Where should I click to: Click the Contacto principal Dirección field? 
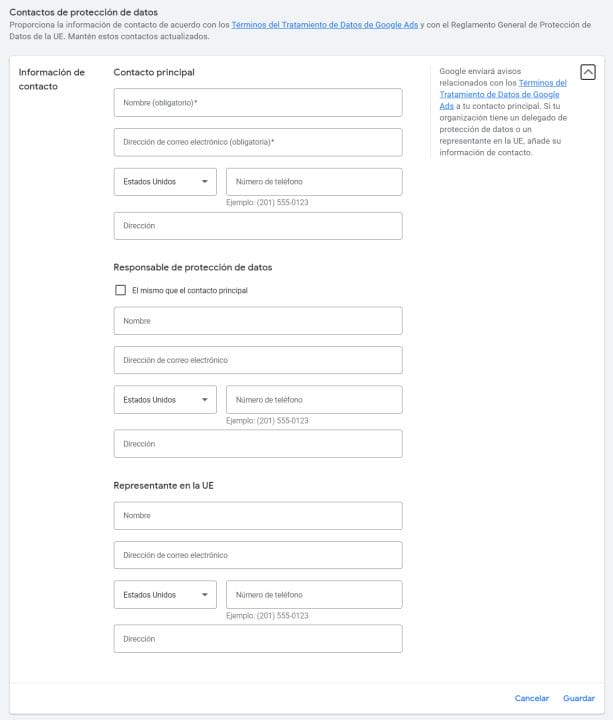[x=258, y=226]
